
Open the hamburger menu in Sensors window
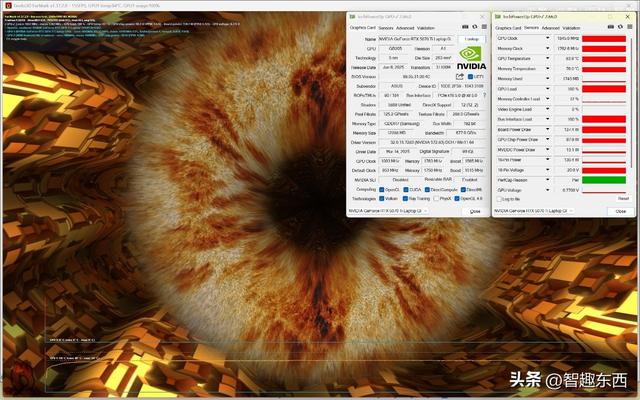click(x=630, y=27)
